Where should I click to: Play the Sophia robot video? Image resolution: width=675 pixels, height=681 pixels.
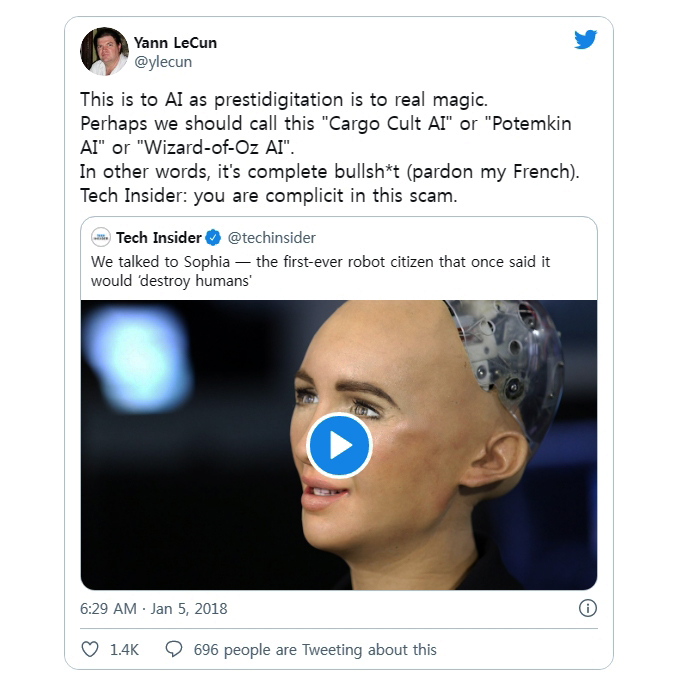point(339,445)
